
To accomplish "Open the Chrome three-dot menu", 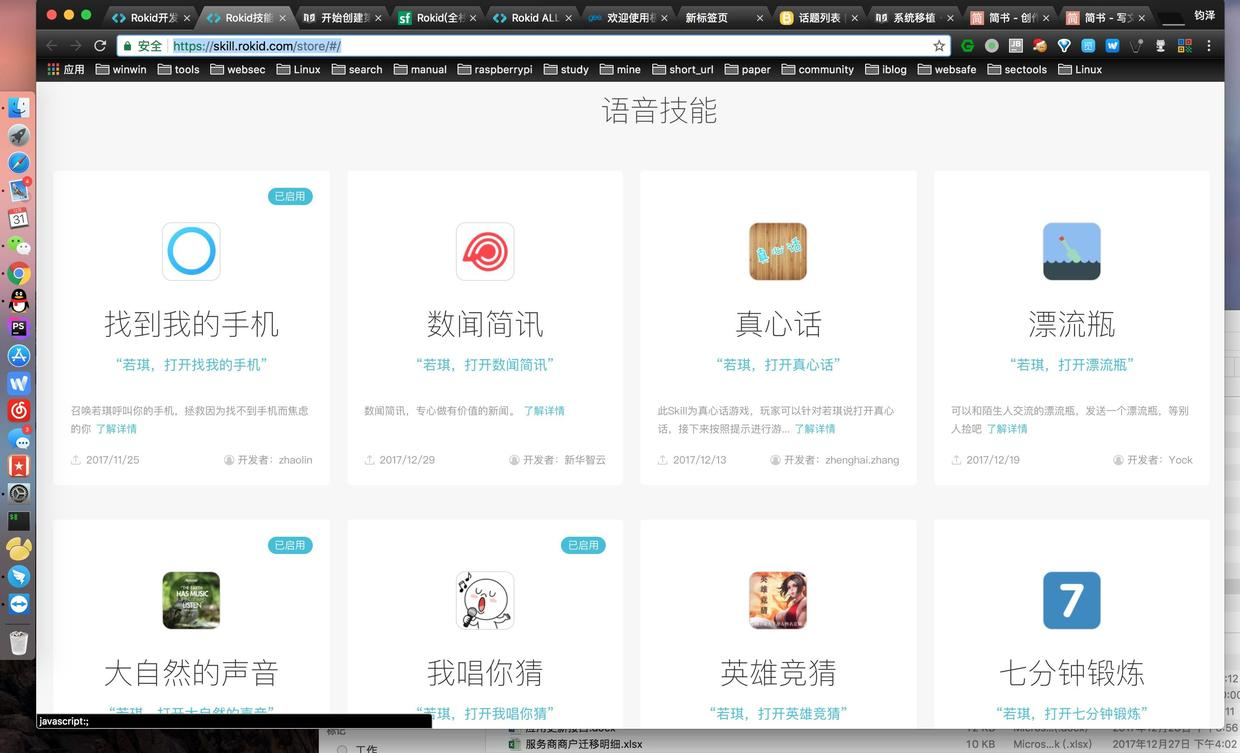I will coord(1209,46).
